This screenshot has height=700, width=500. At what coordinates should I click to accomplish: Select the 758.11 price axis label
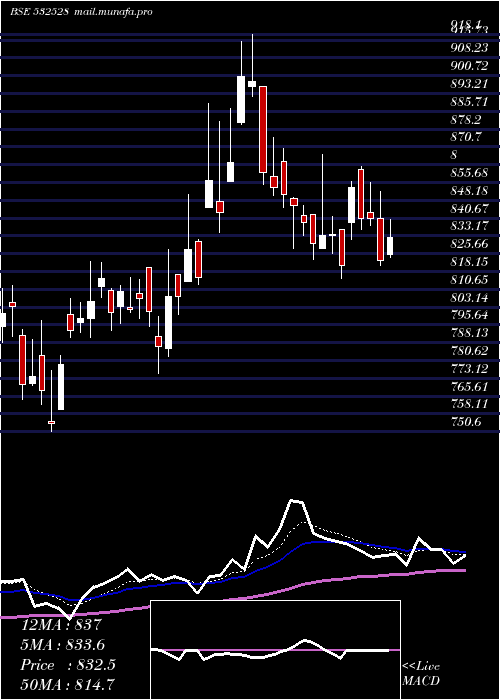[x=468, y=404]
